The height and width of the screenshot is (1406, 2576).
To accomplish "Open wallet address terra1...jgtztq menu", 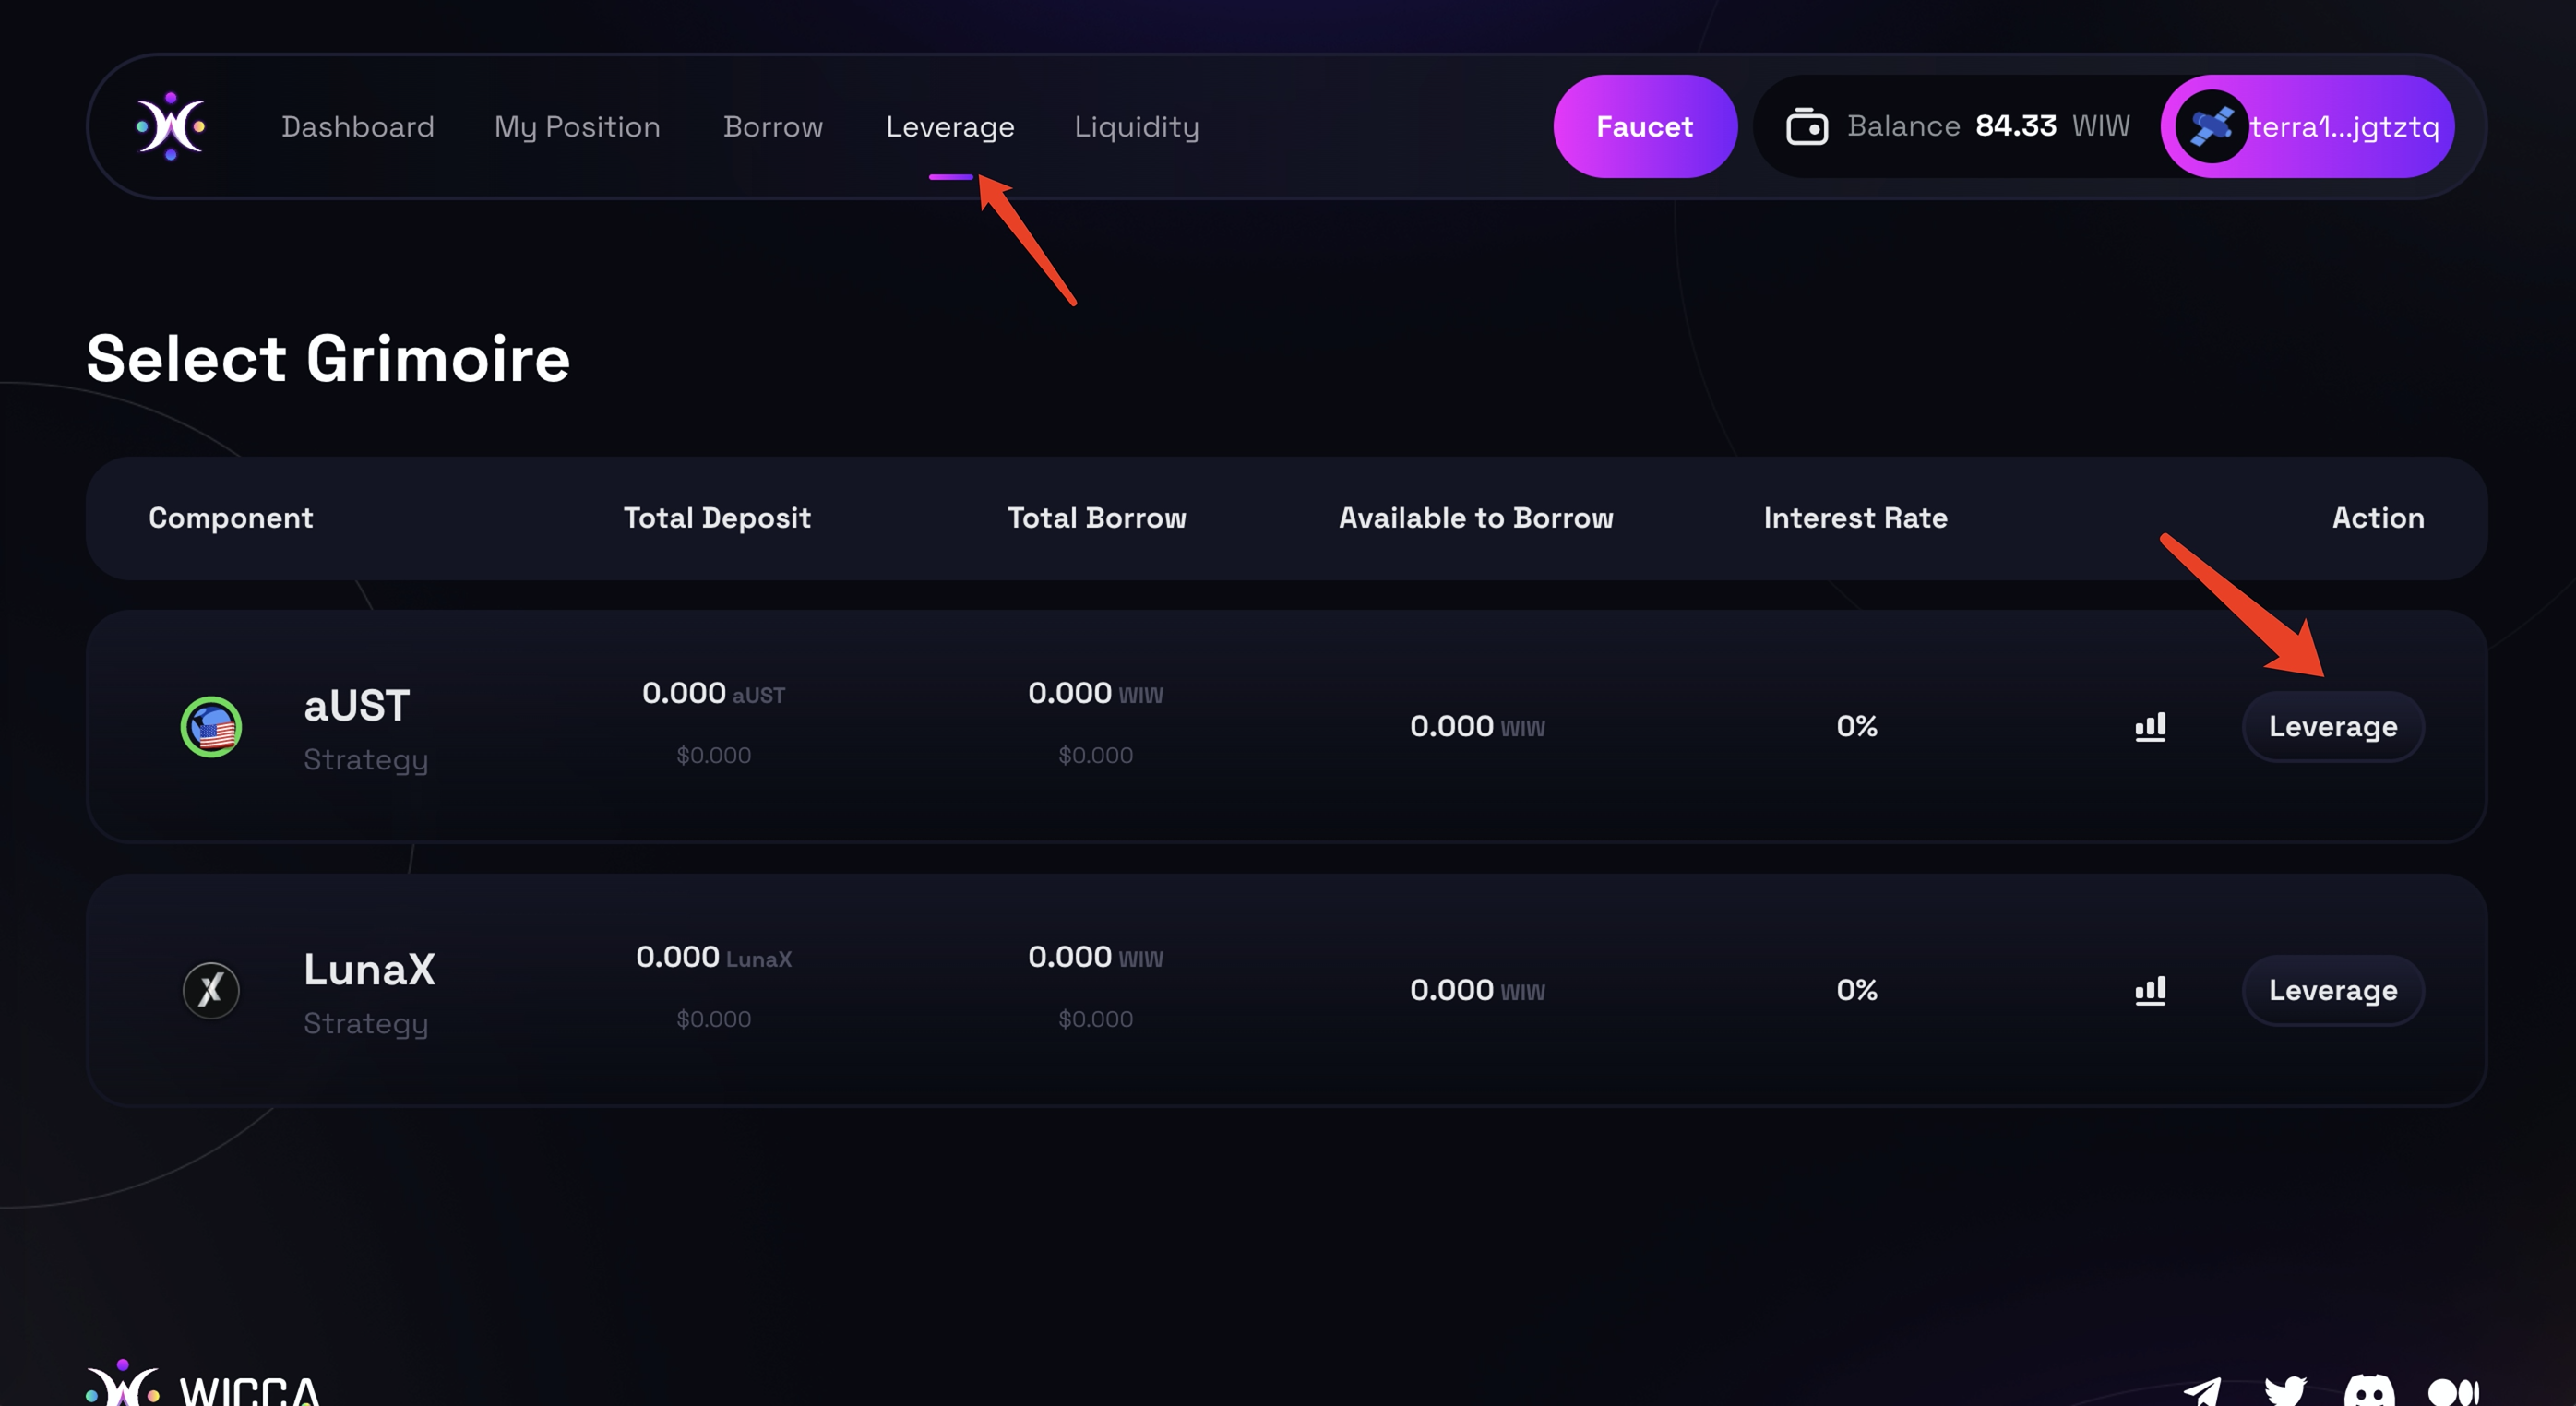I will 2344,127.
